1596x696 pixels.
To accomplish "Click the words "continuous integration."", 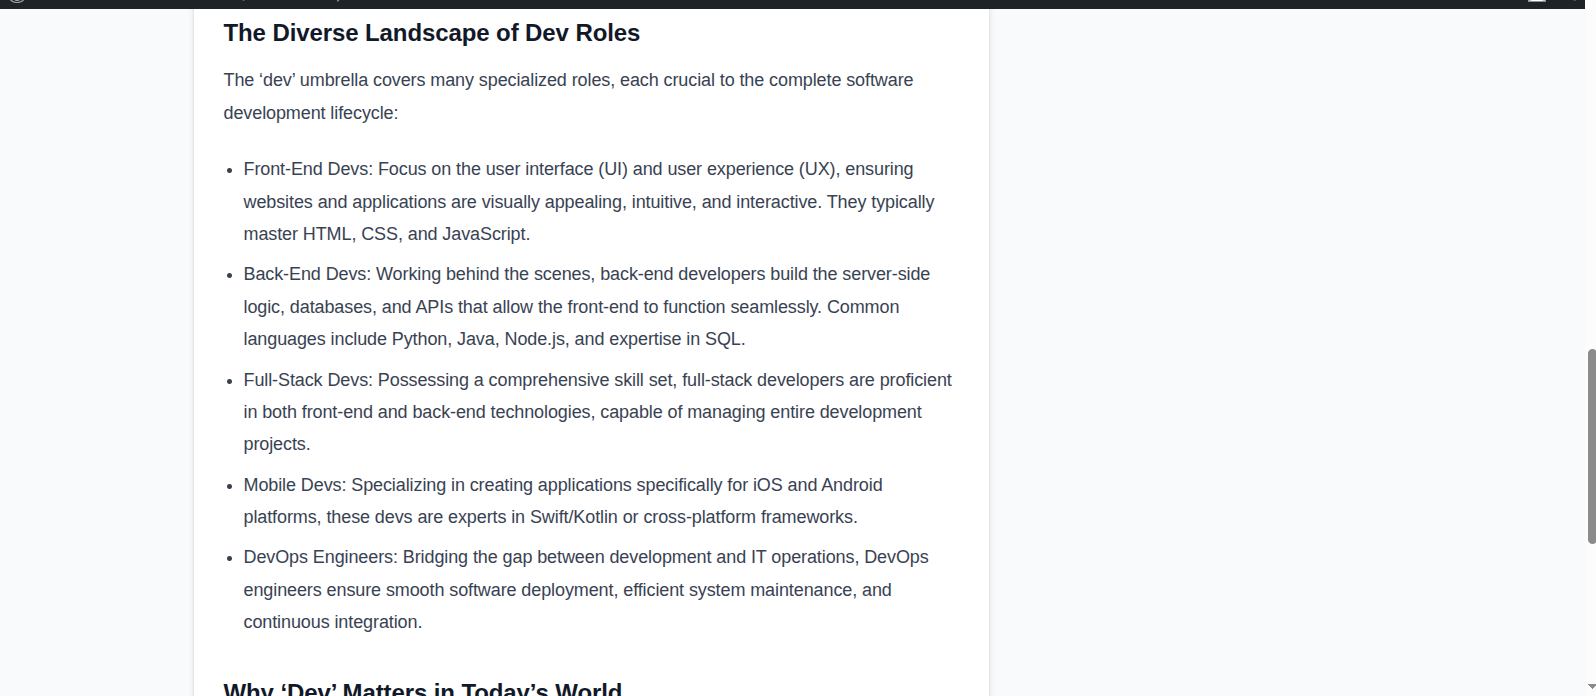I will [x=333, y=622].
